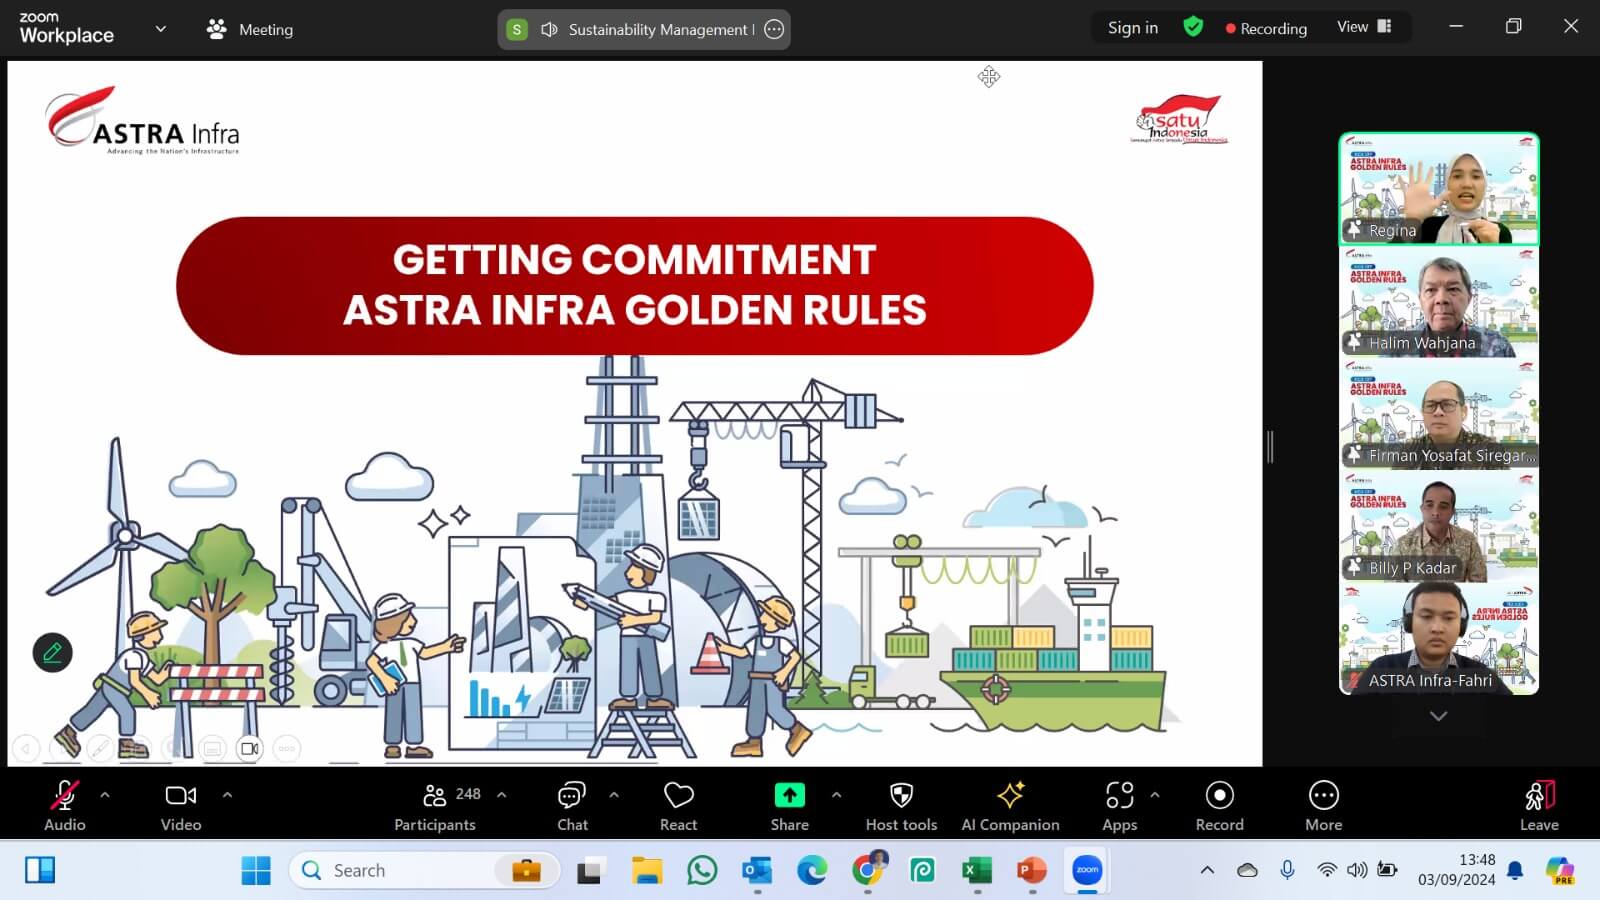Viewport: 1600px width, 900px height.
Task: Open notifications bell in system tray
Action: click(1515, 870)
